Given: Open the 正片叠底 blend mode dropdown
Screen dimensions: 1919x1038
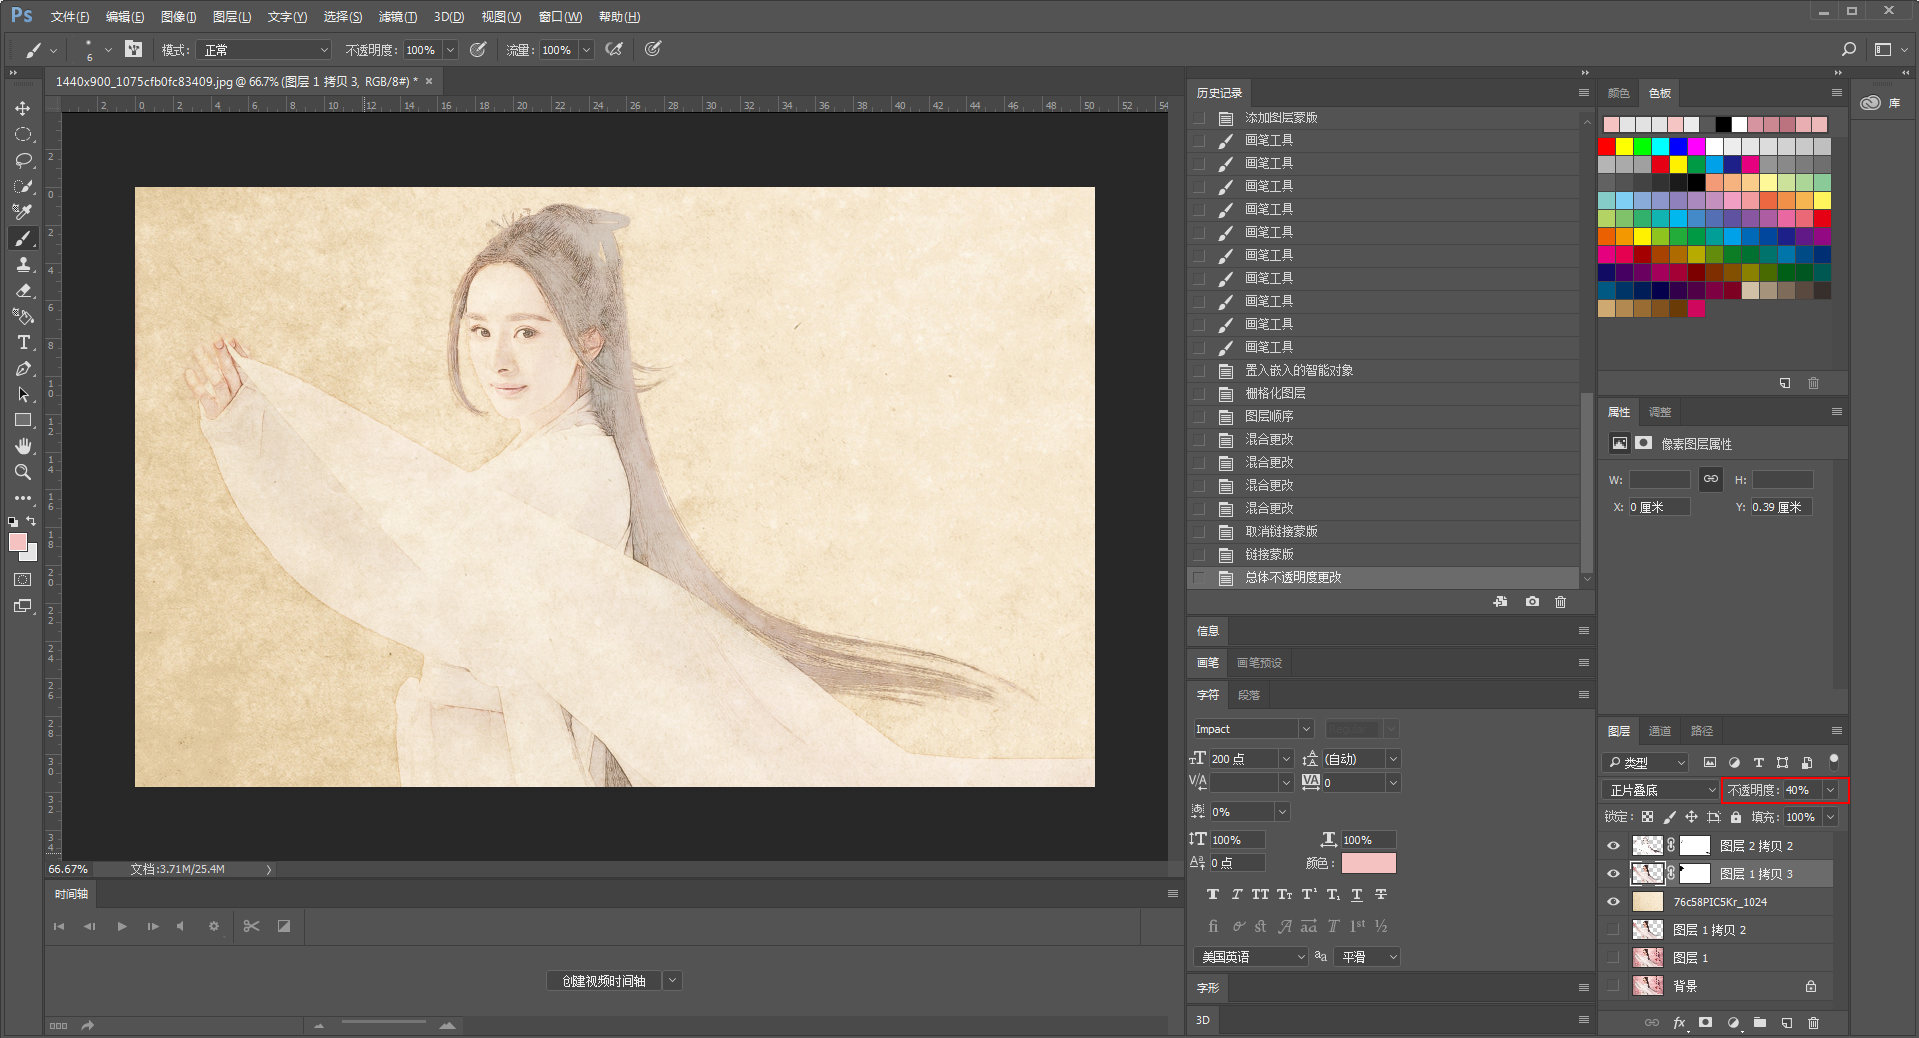Looking at the screenshot, I should pos(1660,790).
